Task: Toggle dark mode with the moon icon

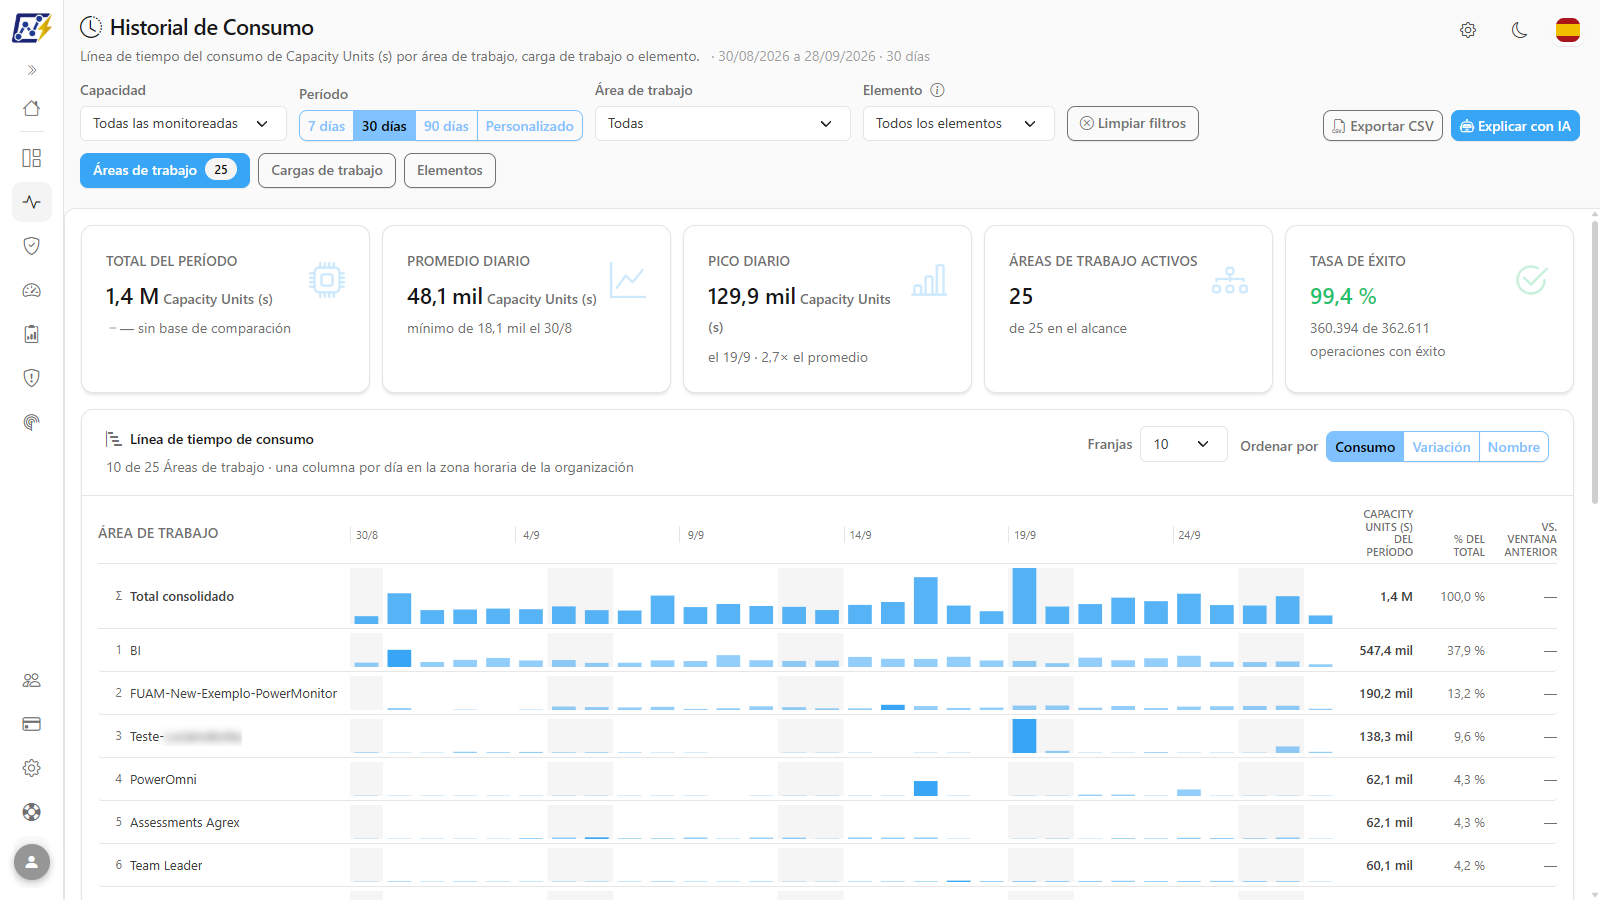Action: tap(1519, 30)
